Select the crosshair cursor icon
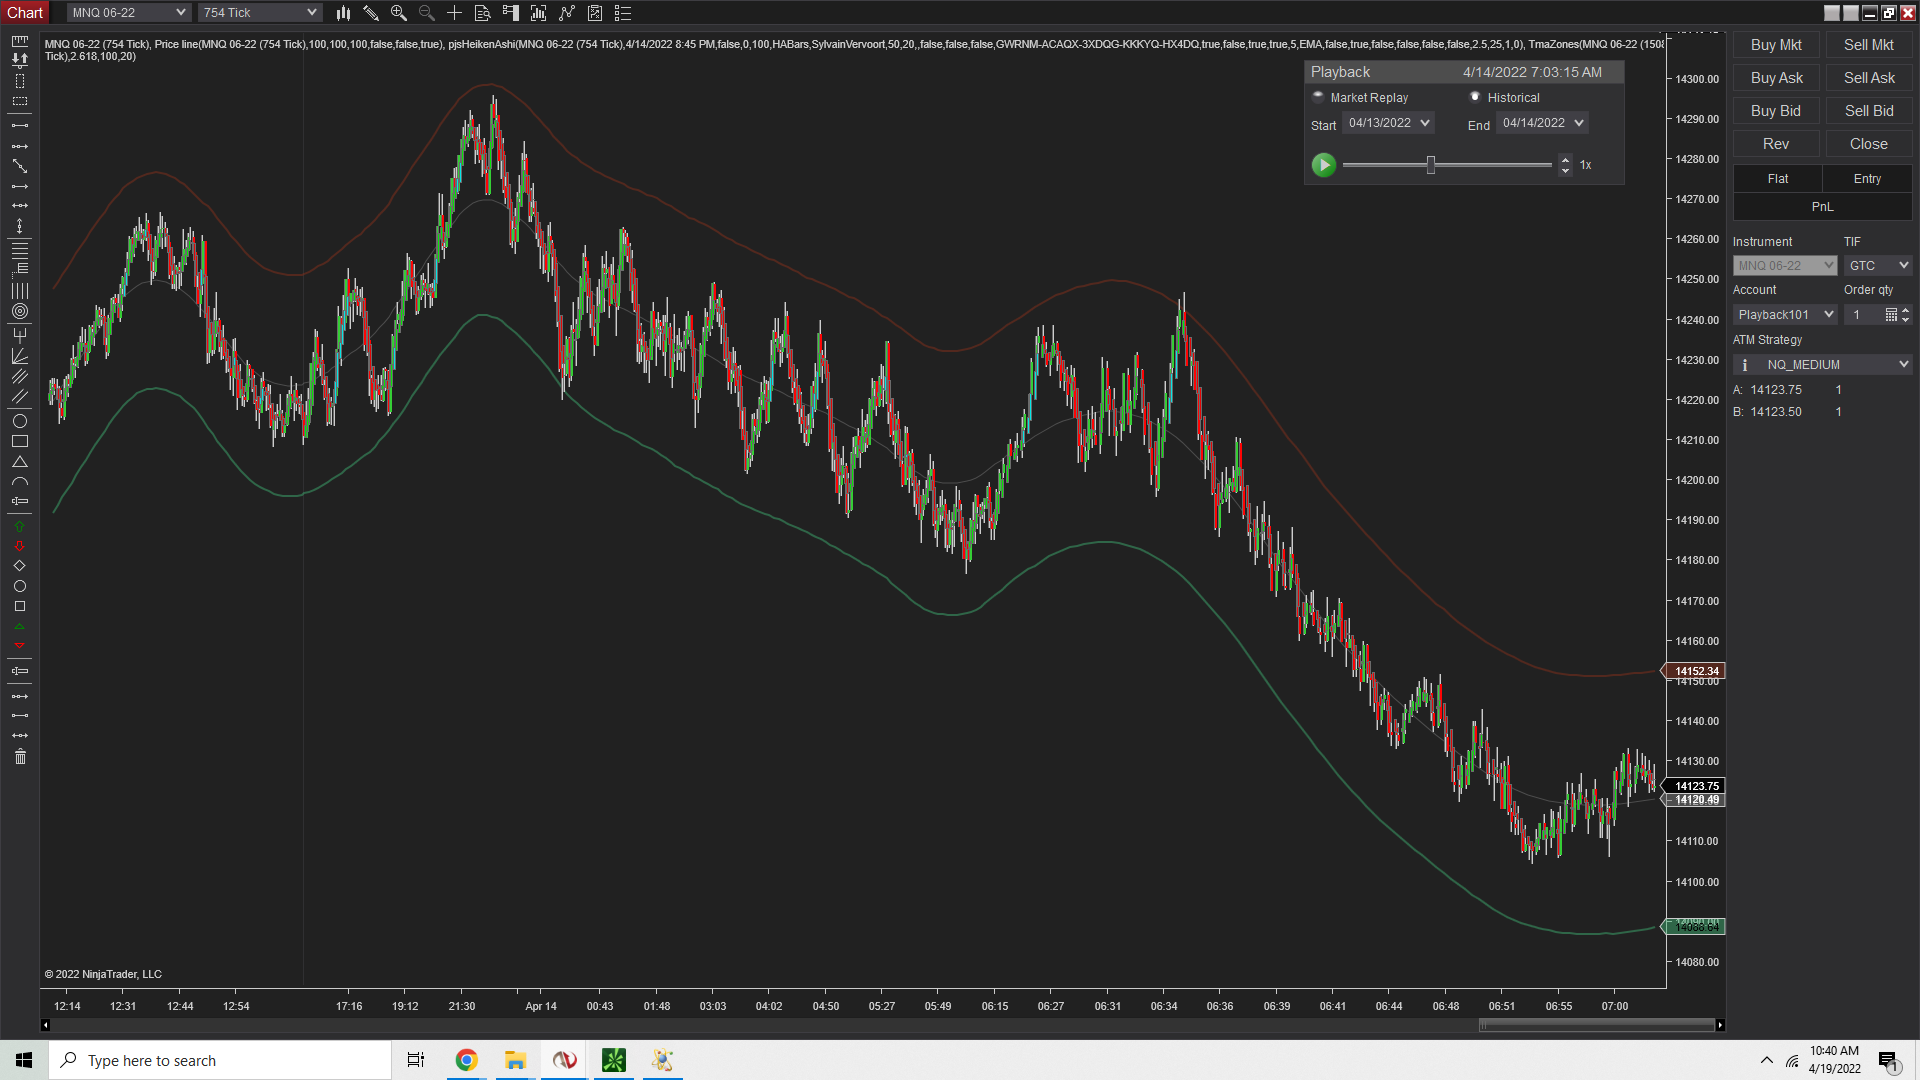The width and height of the screenshot is (1920, 1080). tap(454, 13)
